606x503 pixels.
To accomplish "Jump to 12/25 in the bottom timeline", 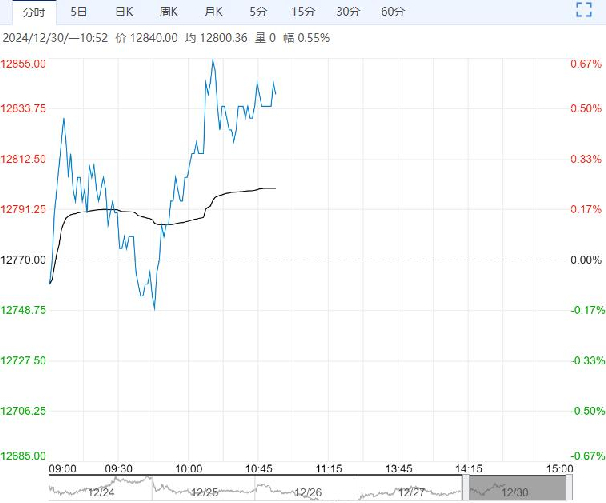I will click(x=205, y=491).
